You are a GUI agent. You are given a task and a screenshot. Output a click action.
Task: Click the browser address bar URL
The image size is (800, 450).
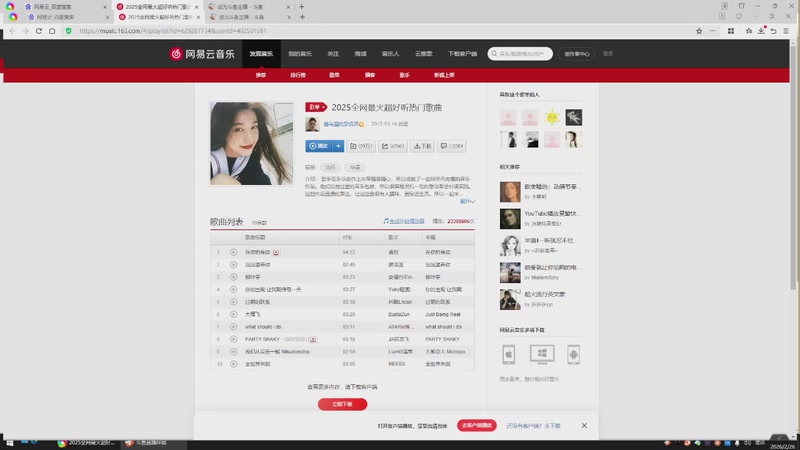point(173,31)
